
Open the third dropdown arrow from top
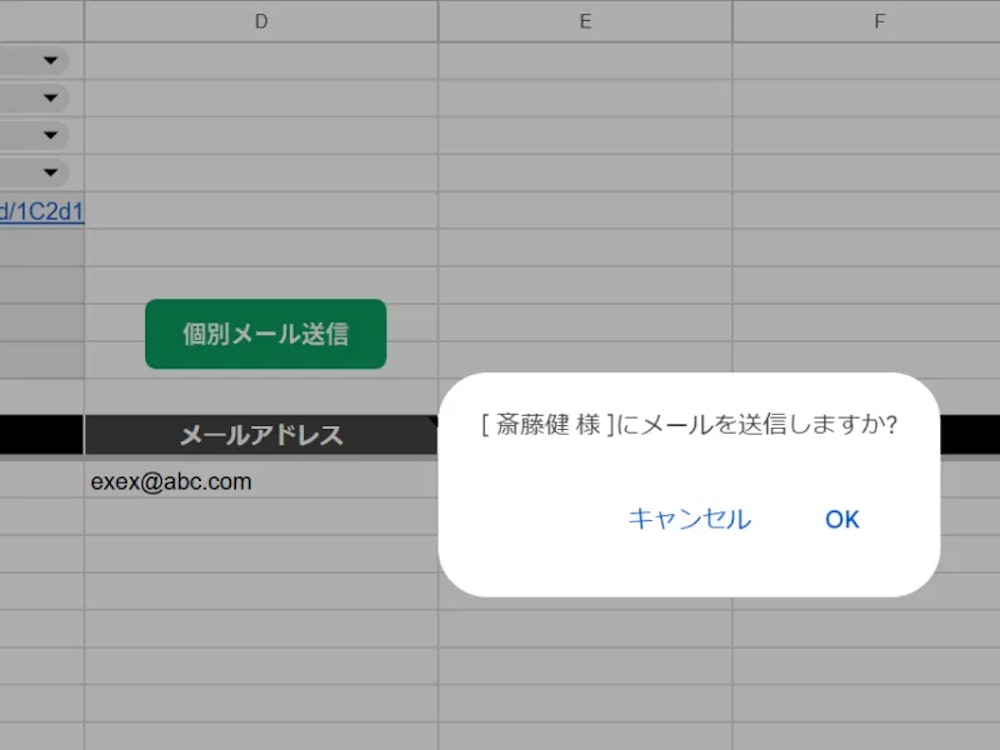tap(50, 135)
